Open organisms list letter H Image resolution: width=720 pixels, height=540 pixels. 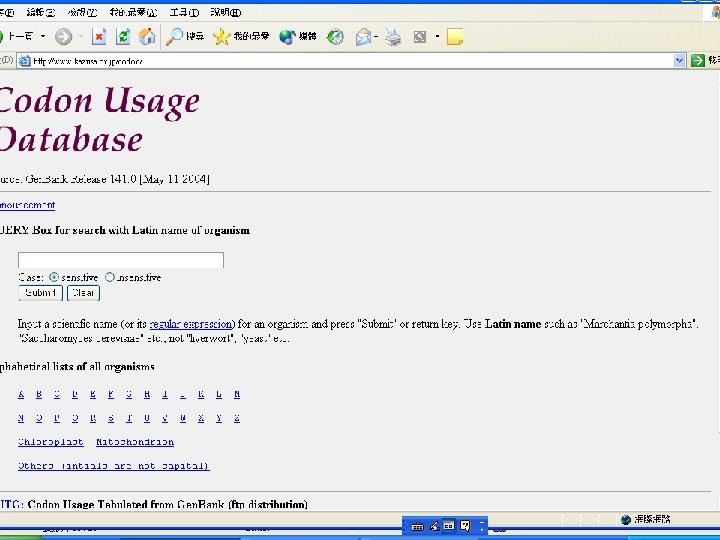pos(147,394)
